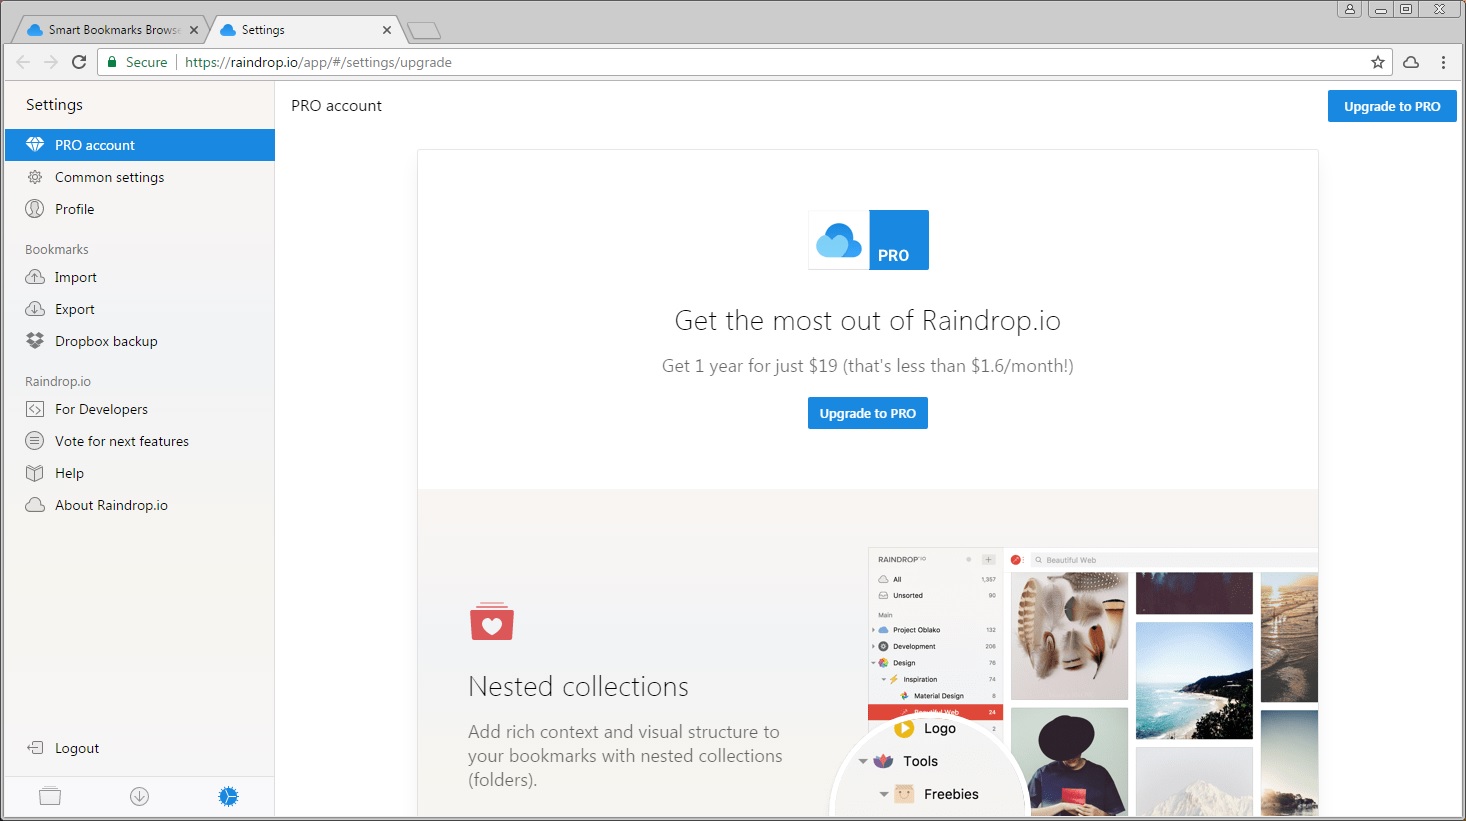Click the Secure padlock site info
This screenshot has width=1466, height=821.
point(137,62)
